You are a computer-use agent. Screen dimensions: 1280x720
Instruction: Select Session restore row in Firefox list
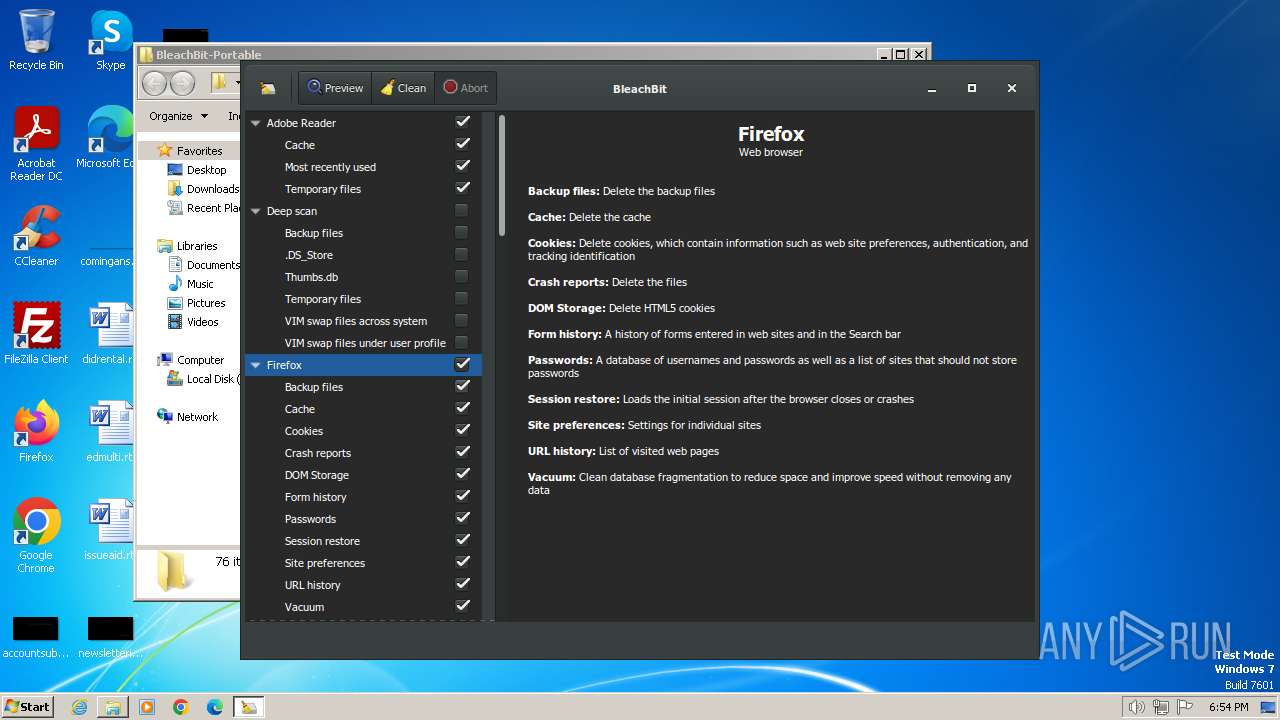point(363,541)
